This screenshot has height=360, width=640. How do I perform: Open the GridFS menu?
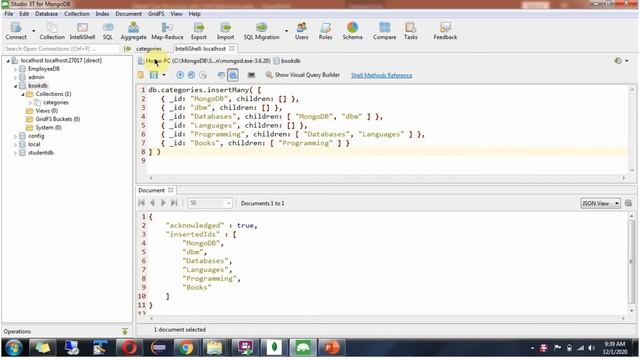(x=156, y=13)
